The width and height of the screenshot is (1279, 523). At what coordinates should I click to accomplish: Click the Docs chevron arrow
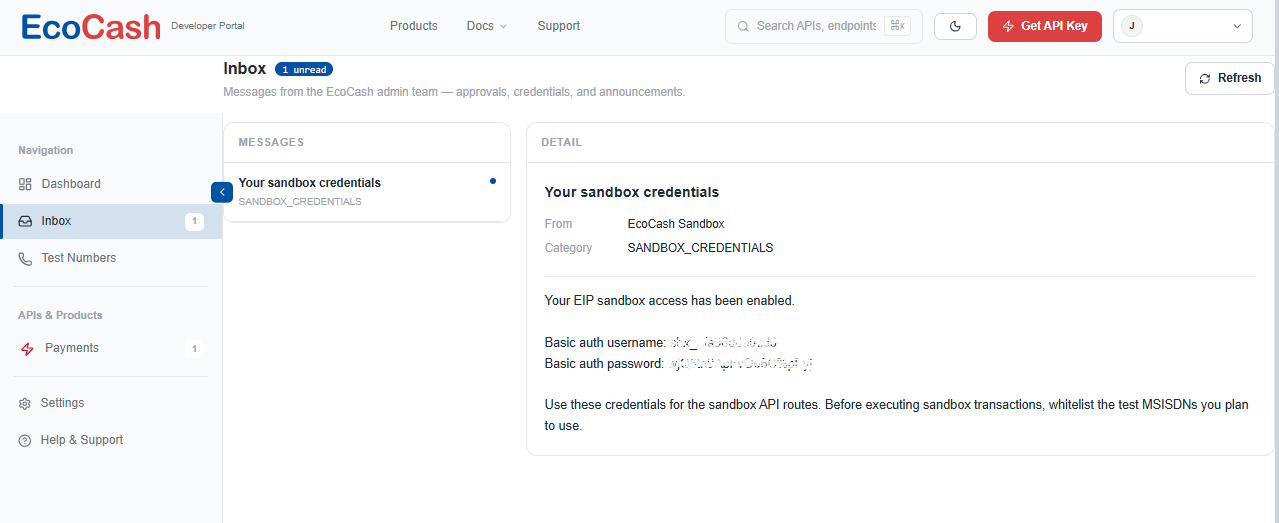503,26
